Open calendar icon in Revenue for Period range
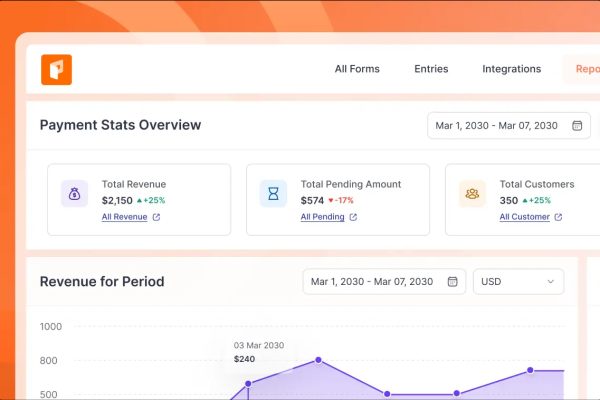This screenshot has width=600, height=400. point(452,282)
